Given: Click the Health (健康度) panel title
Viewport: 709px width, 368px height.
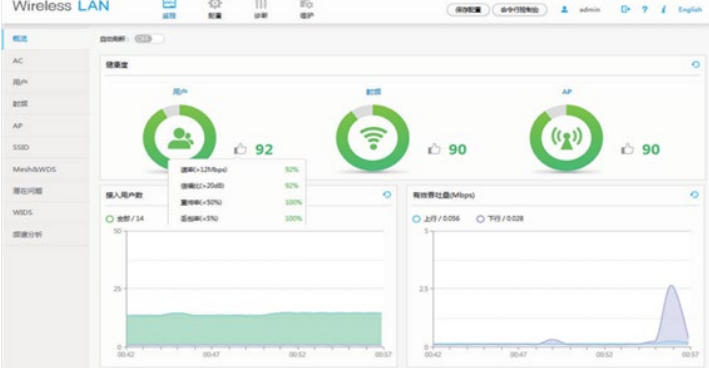Looking at the screenshot, I should (x=117, y=65).
